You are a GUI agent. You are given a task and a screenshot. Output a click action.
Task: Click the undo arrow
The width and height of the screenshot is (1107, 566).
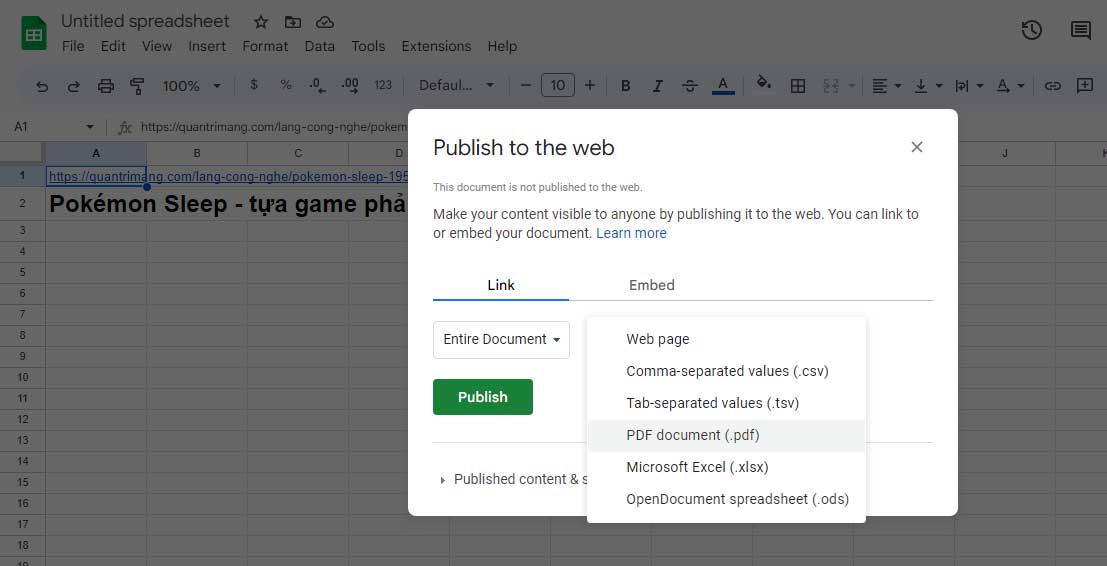tap(42, 86)
